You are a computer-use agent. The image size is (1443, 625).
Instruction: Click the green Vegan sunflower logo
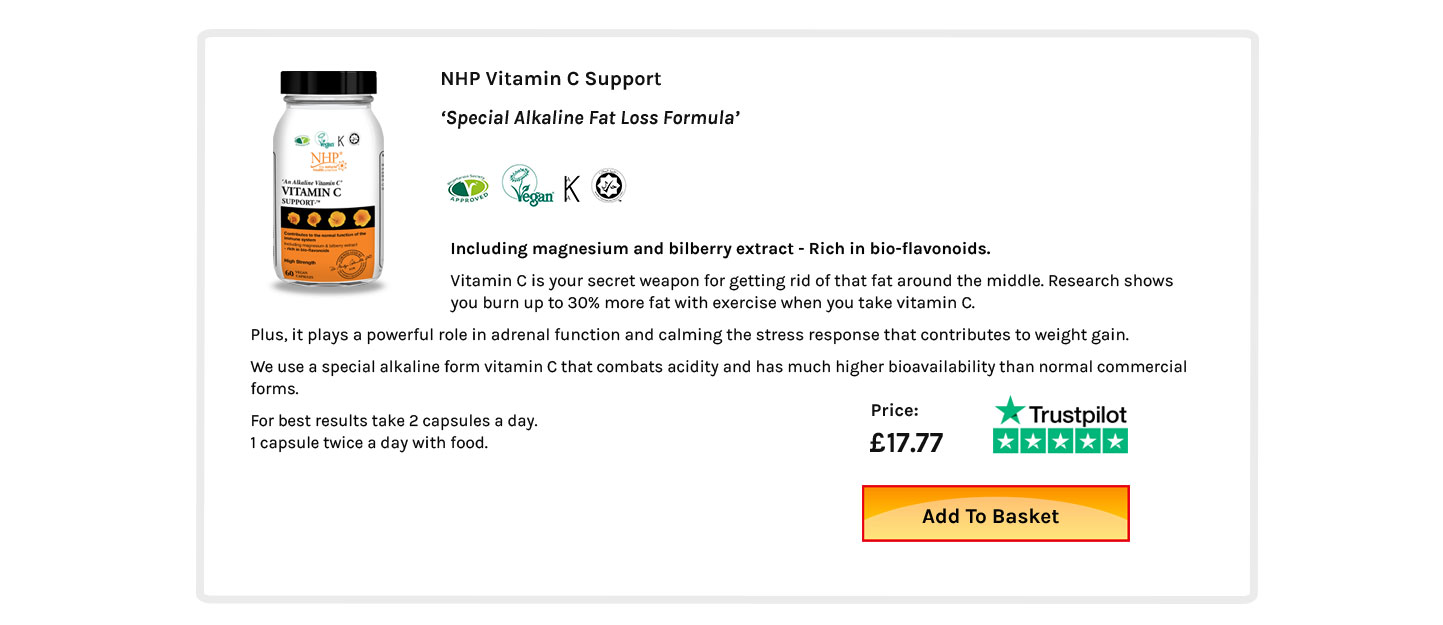(528, 186)
